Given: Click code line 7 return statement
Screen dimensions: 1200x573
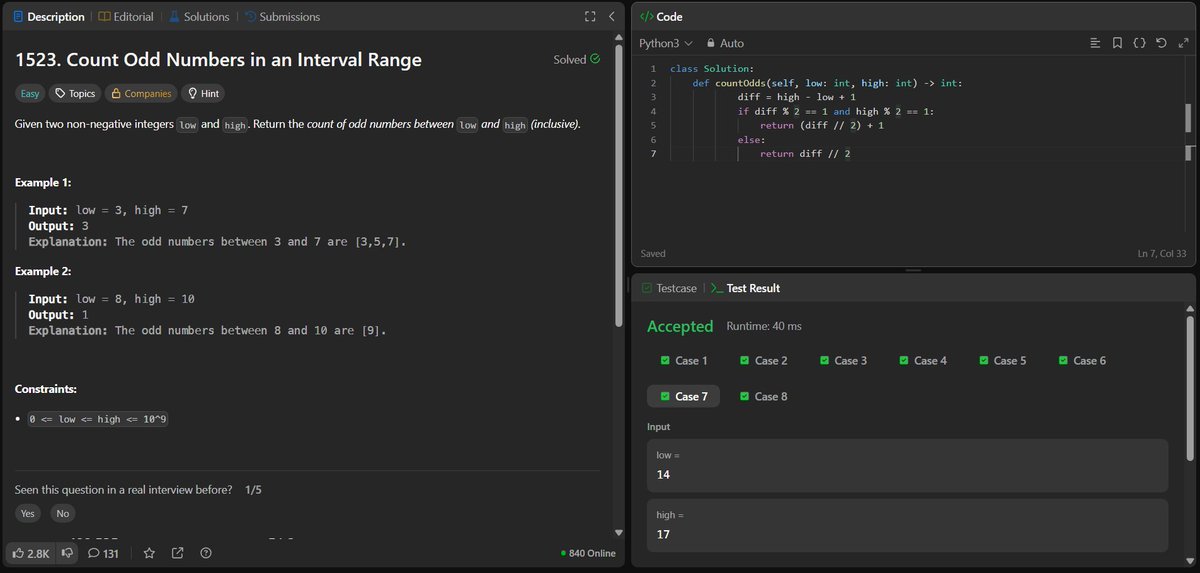Looking at the screenshot, I should (805, 154).
